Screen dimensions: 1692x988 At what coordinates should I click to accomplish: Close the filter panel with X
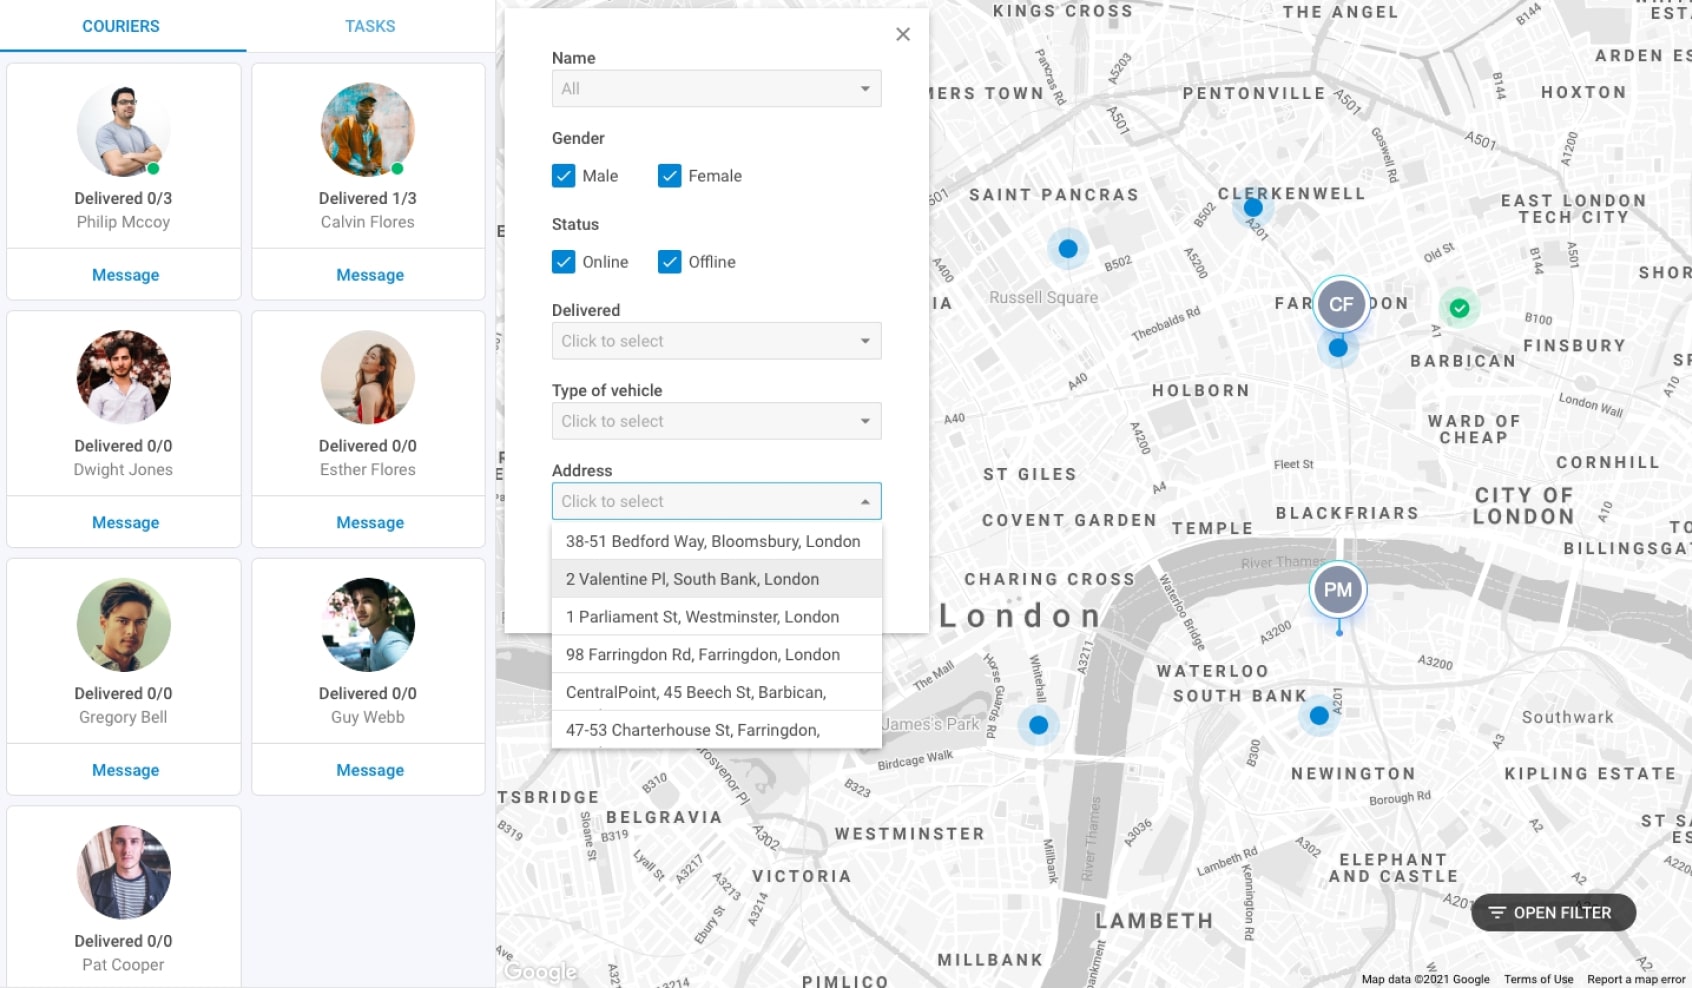coord(903,34)
